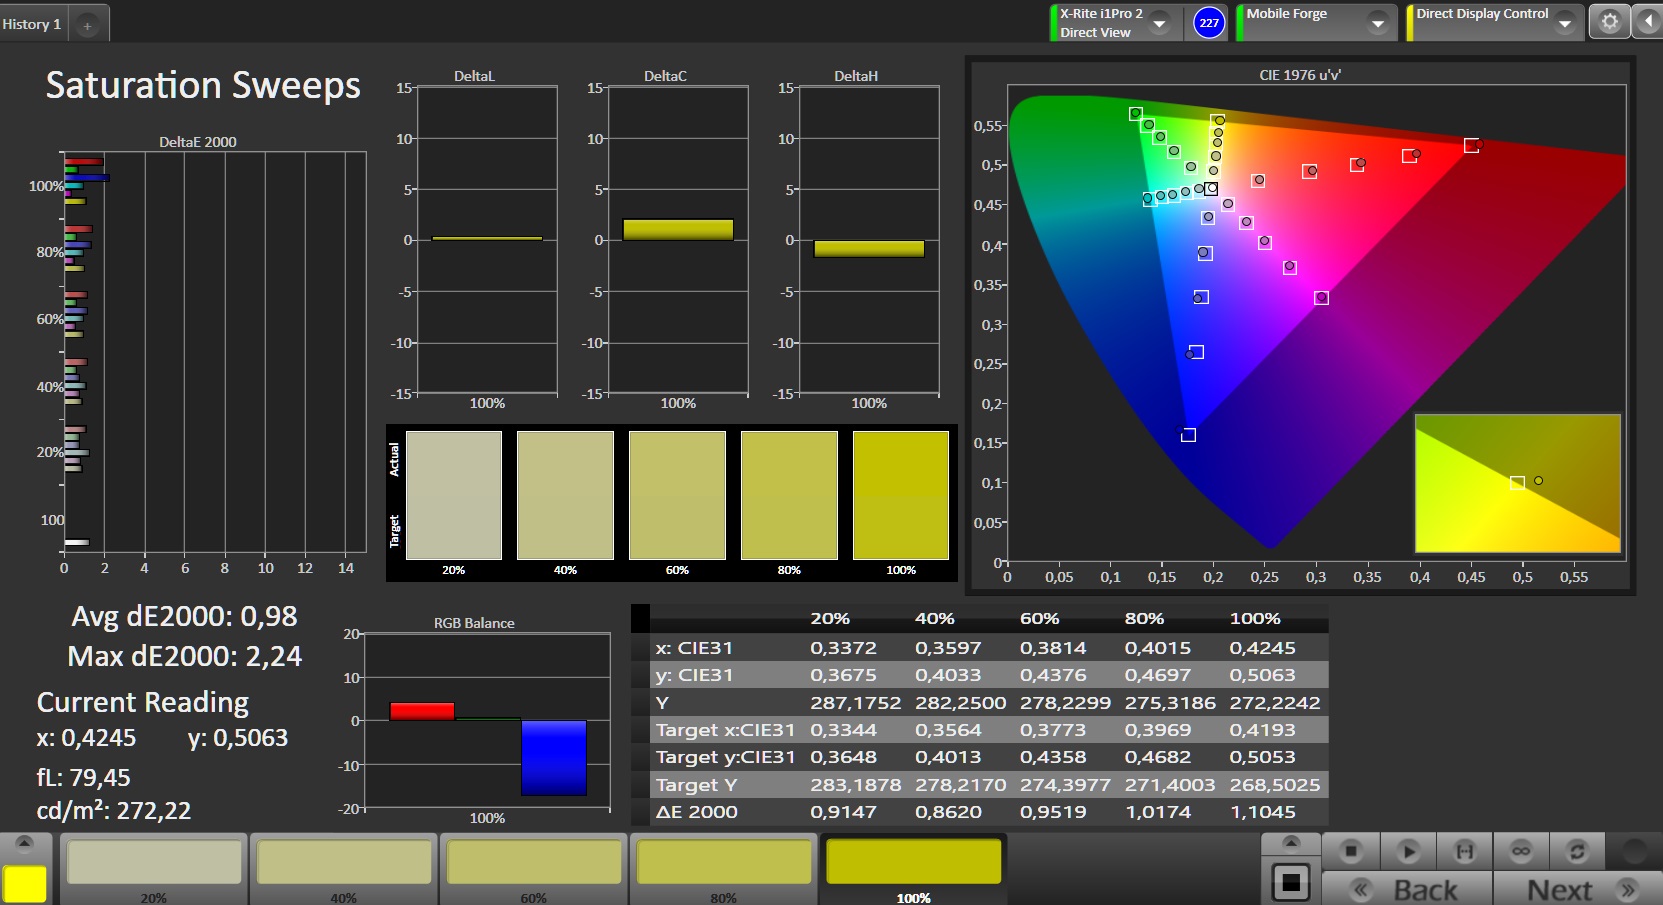The height and width of the screenshot is (905, 1663).
Task: Click the stop measurement icon
Action: tap(1351, 851)
